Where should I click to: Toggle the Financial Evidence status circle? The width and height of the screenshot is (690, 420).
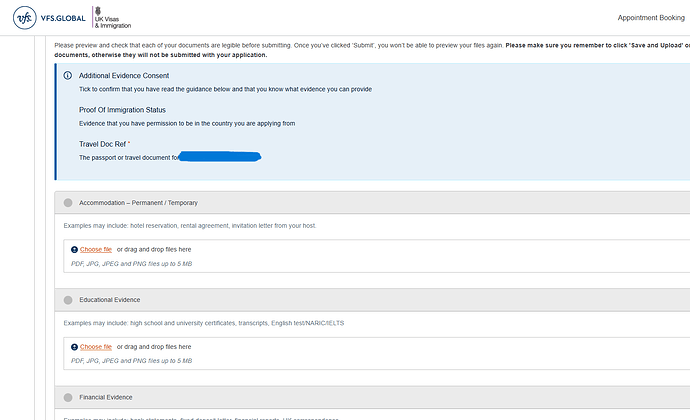tap(68, 397)
